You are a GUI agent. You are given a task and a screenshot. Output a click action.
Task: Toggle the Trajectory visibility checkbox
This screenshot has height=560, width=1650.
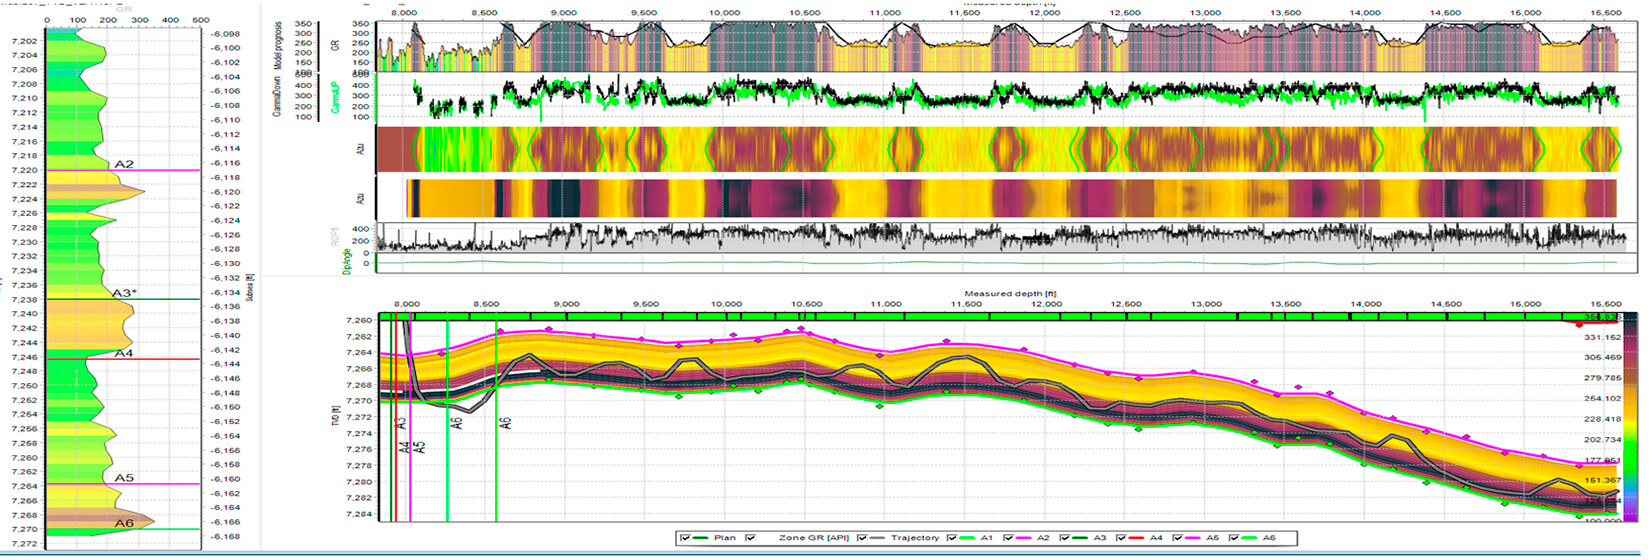point(862,538)
